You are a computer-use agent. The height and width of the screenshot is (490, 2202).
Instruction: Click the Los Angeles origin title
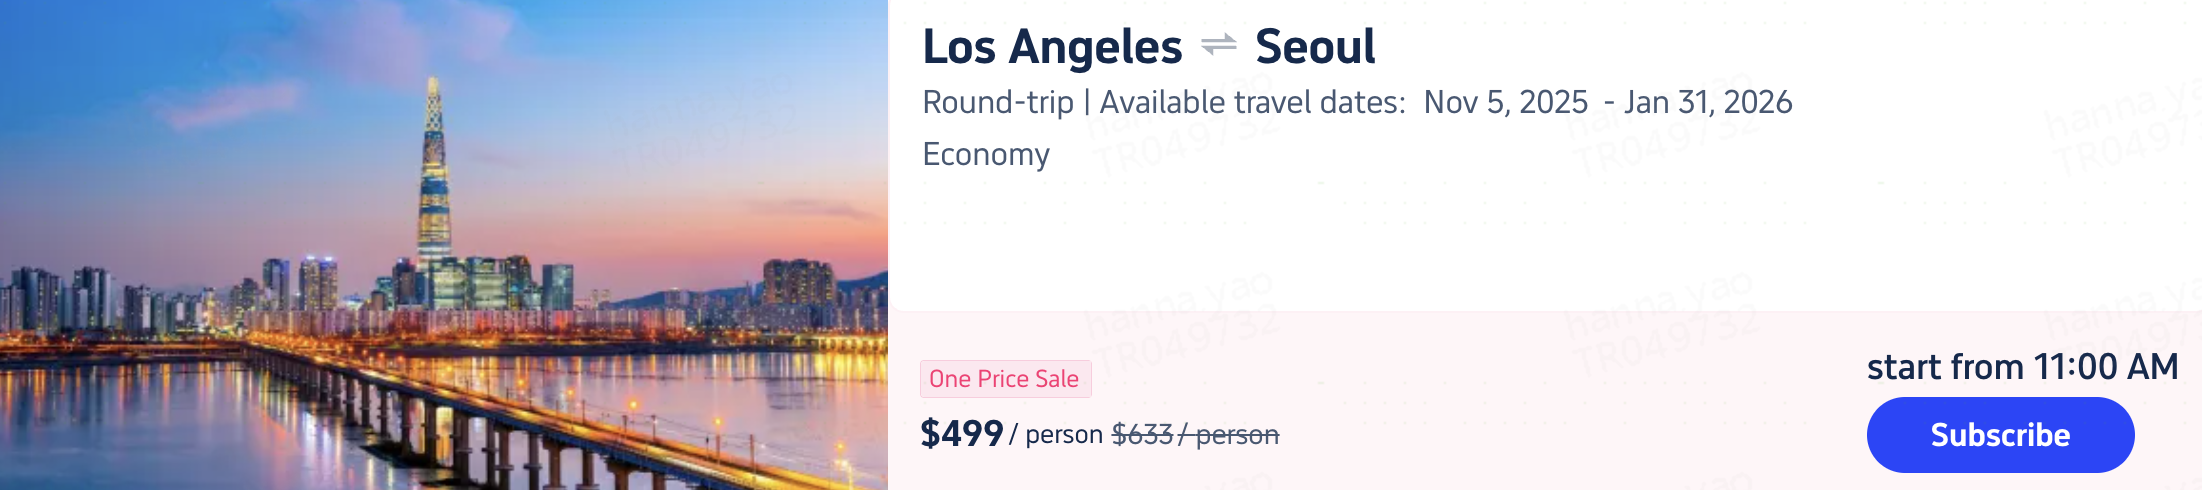(1052, 47)
